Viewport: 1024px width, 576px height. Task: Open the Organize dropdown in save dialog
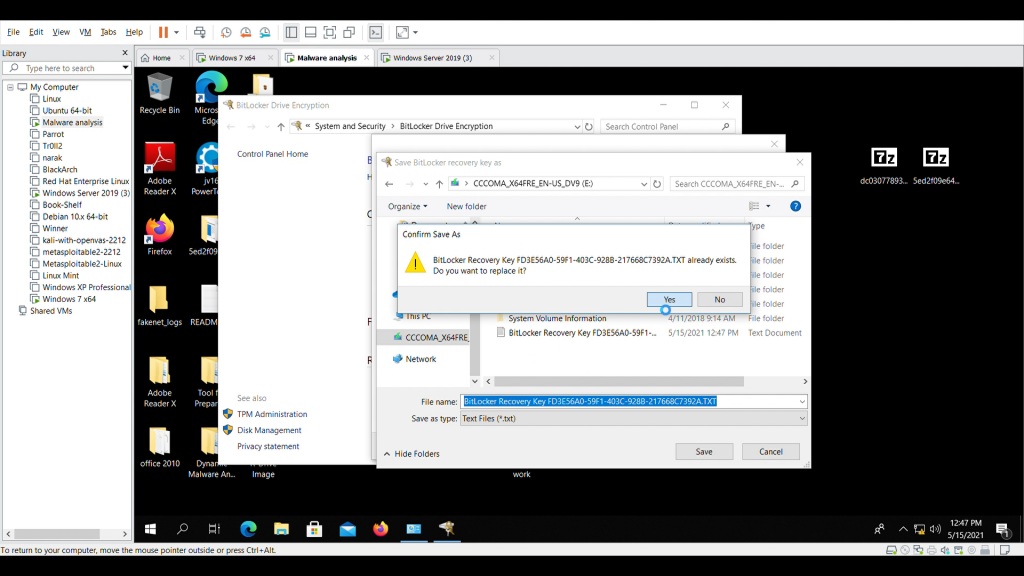point(408,206)
